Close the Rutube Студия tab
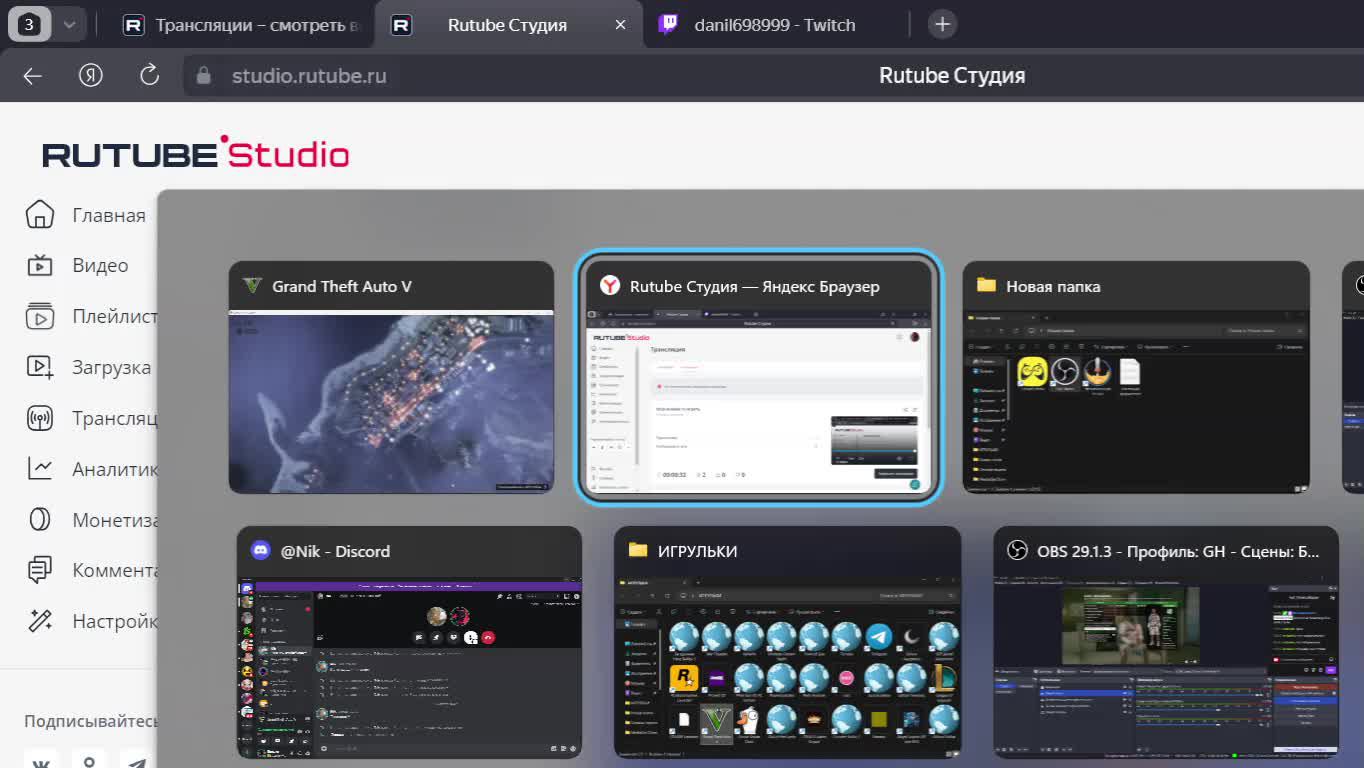The width and height of the screenshot is (1364, 768). pos(621,25)
